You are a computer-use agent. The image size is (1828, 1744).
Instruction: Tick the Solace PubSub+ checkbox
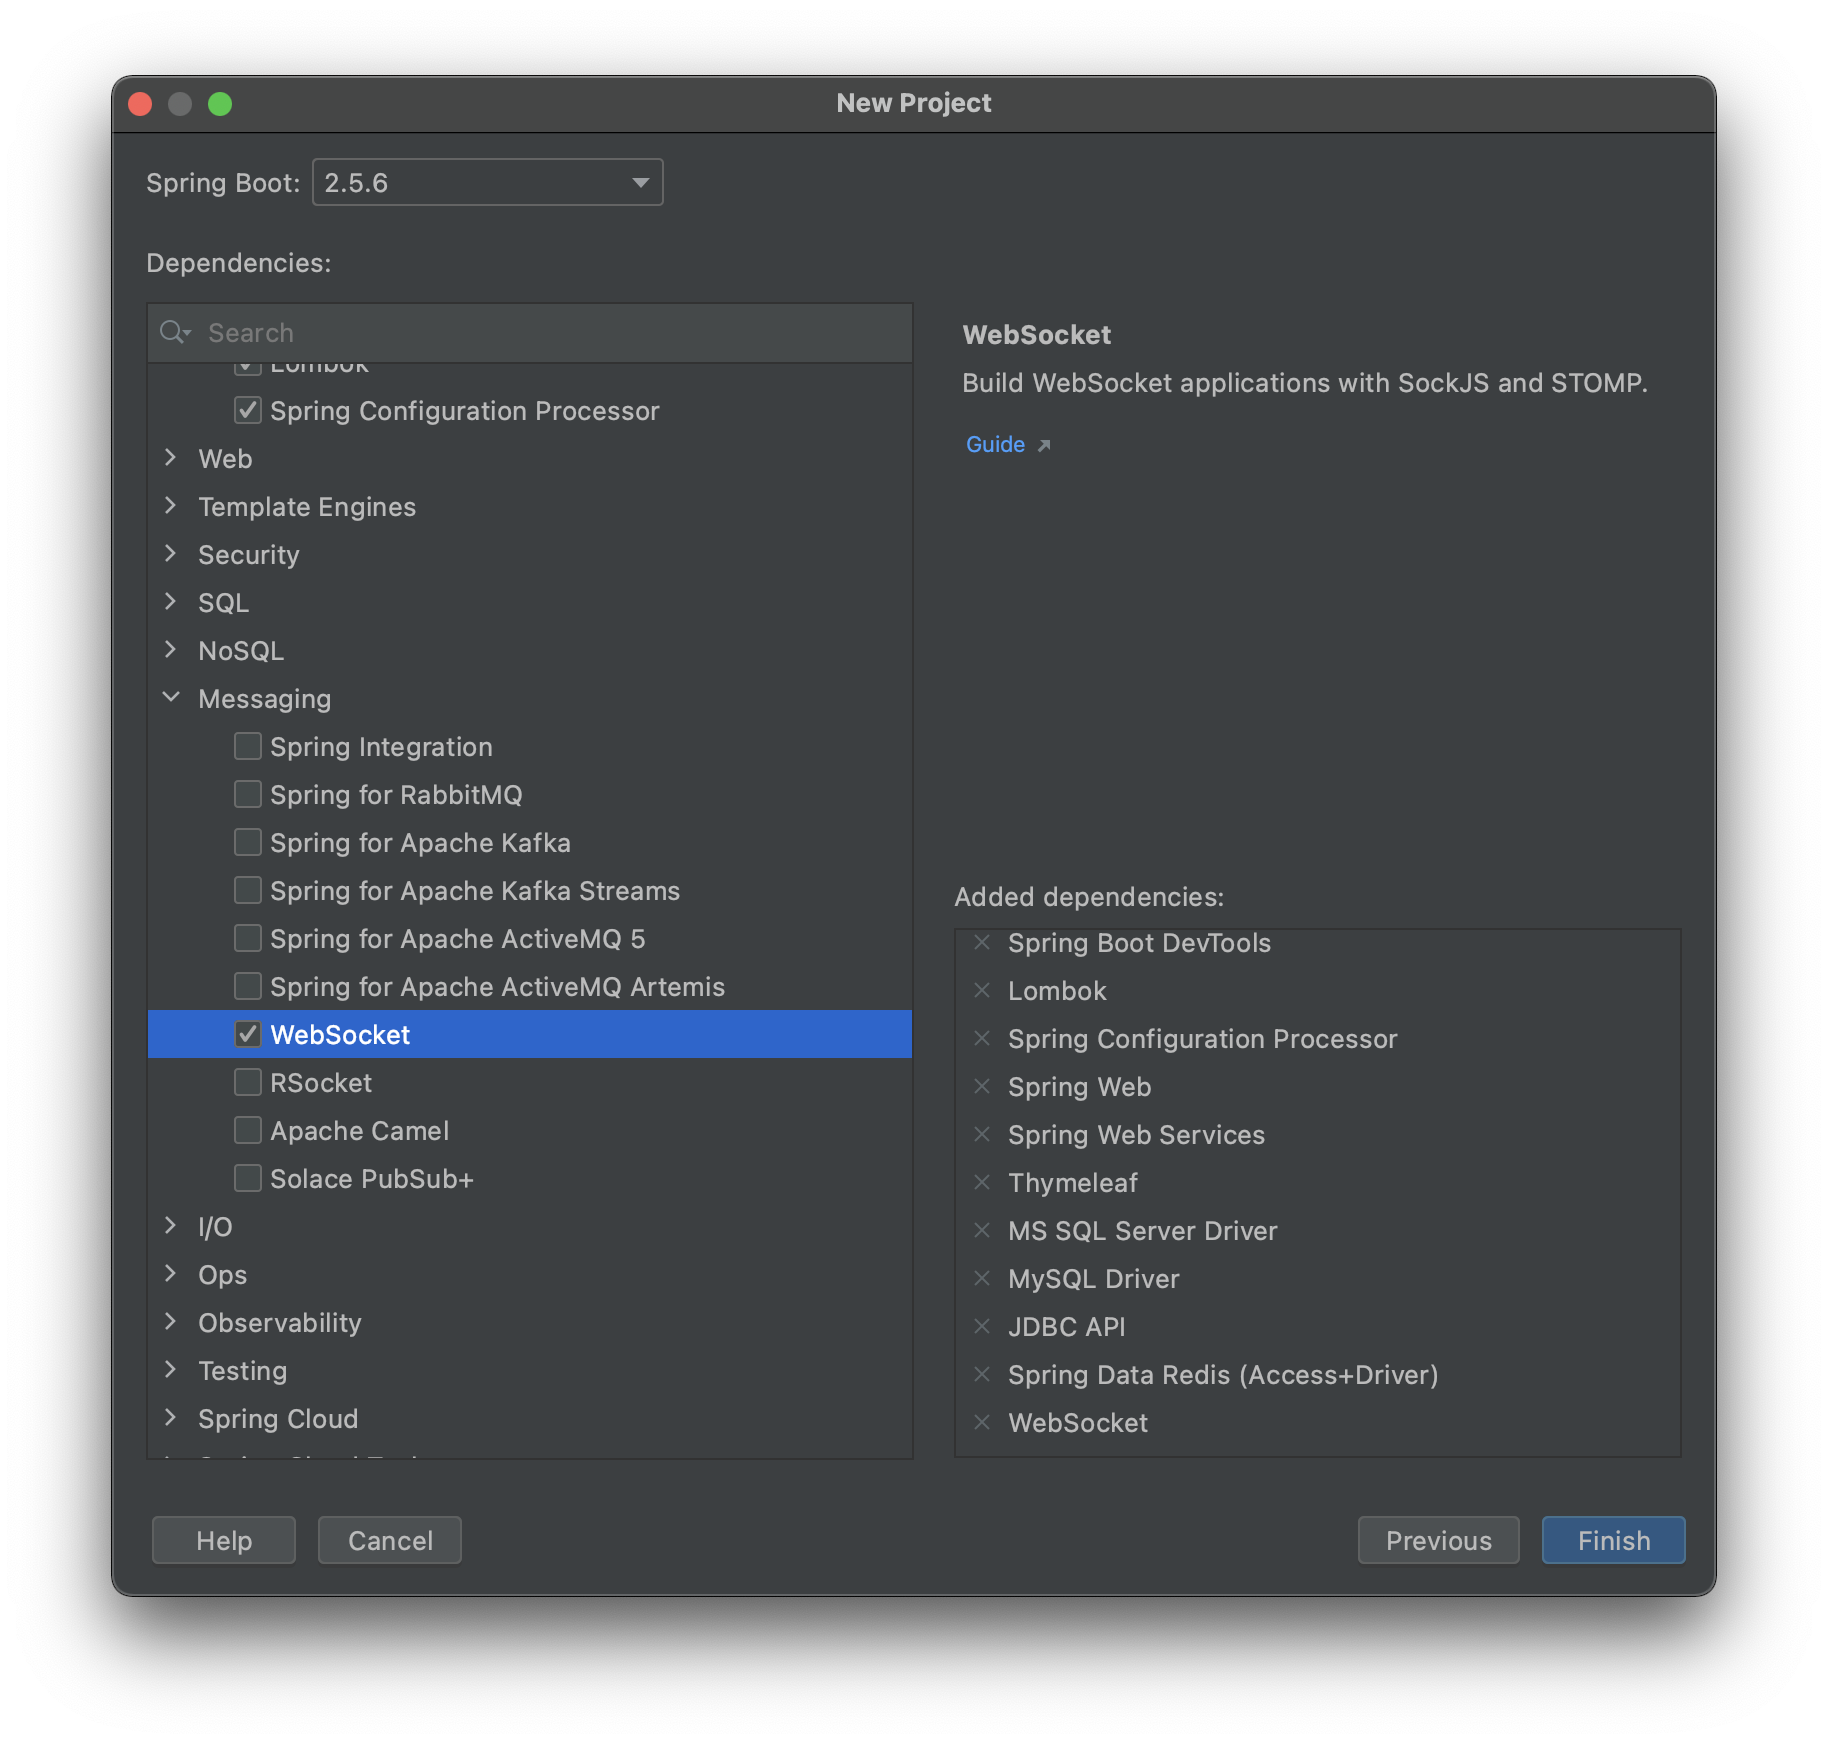(x=247, y=1178)
